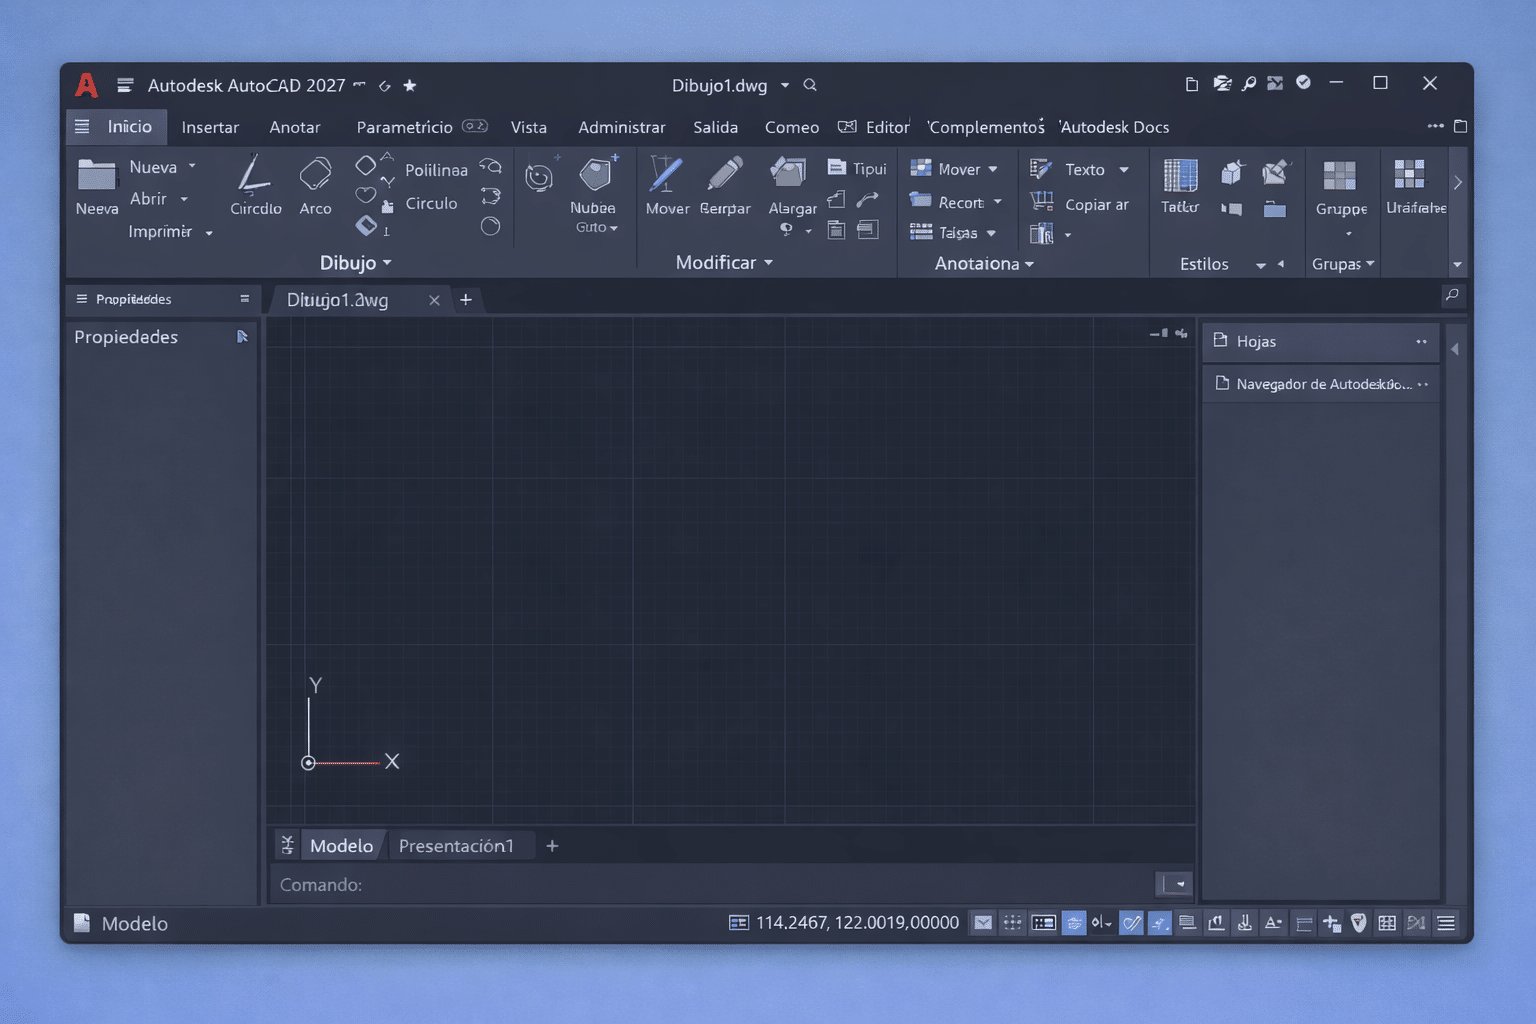Open the Nube de revisión tool

coord(594,185)
